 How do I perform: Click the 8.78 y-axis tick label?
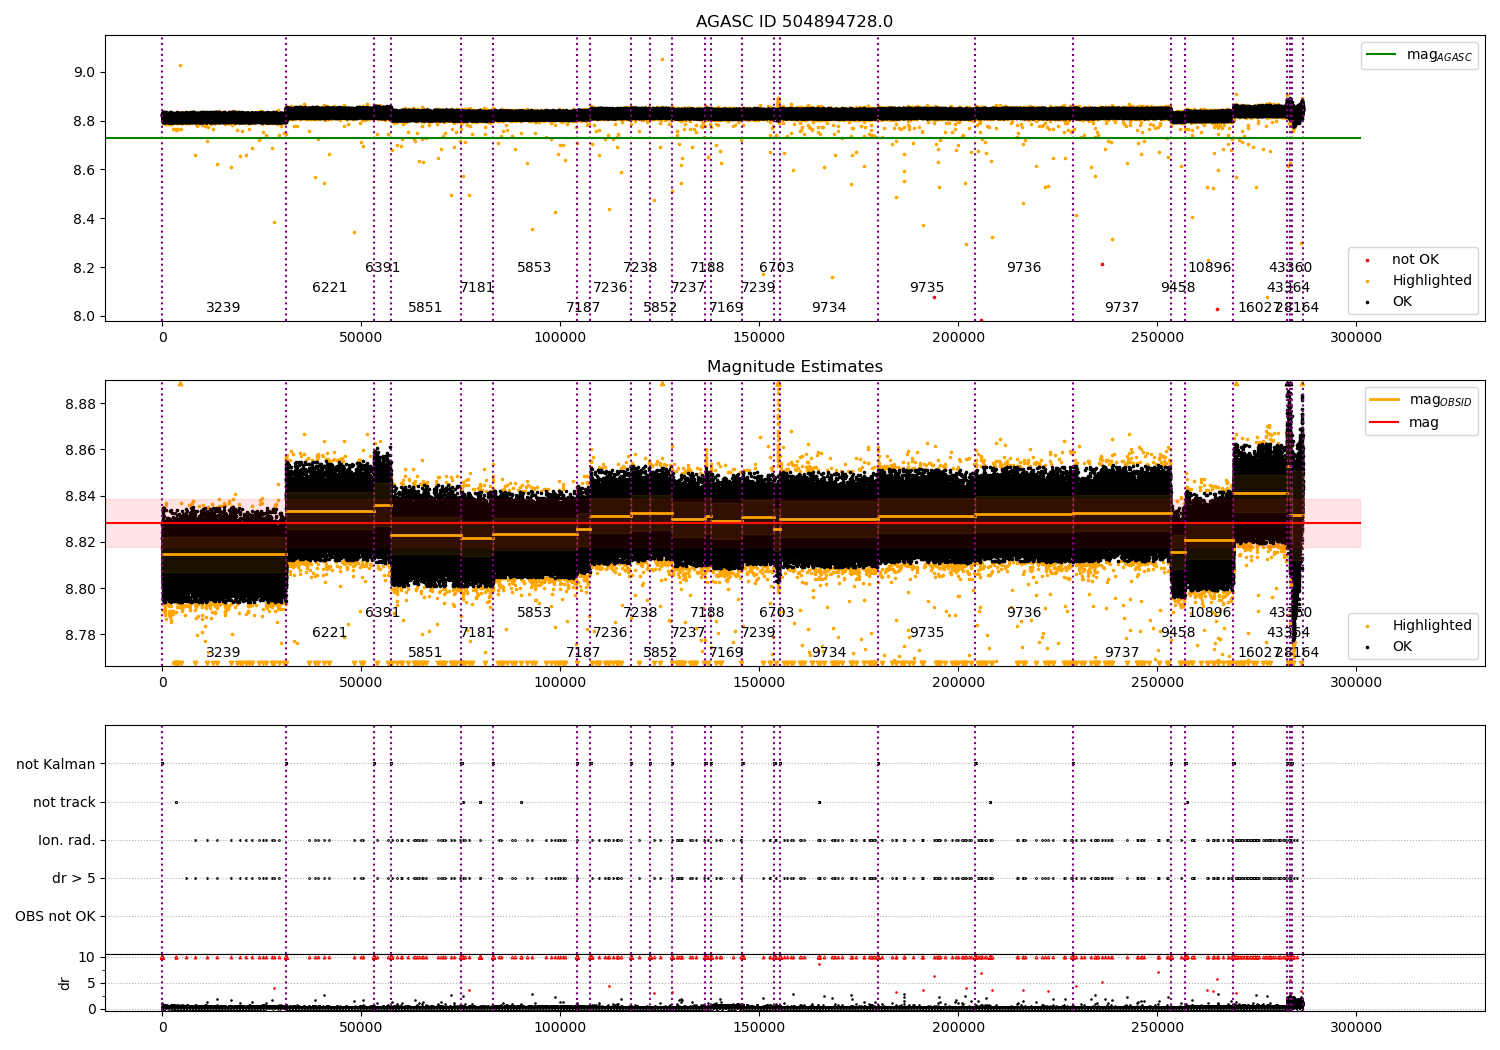tap(80, 636)
